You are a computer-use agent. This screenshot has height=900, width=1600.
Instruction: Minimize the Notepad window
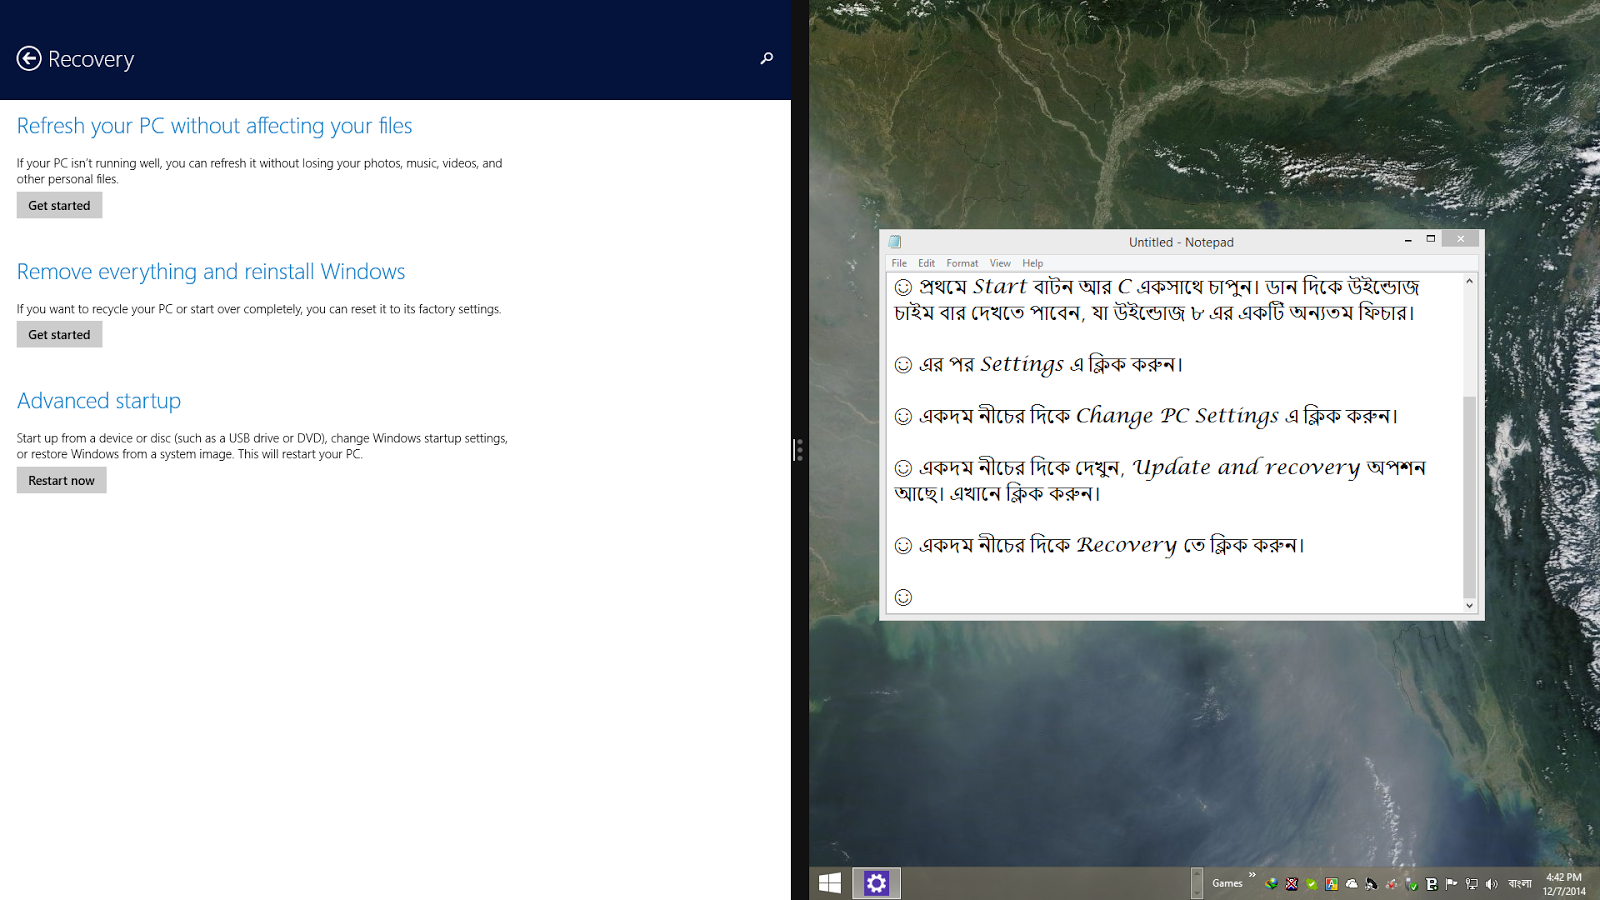1408,240
